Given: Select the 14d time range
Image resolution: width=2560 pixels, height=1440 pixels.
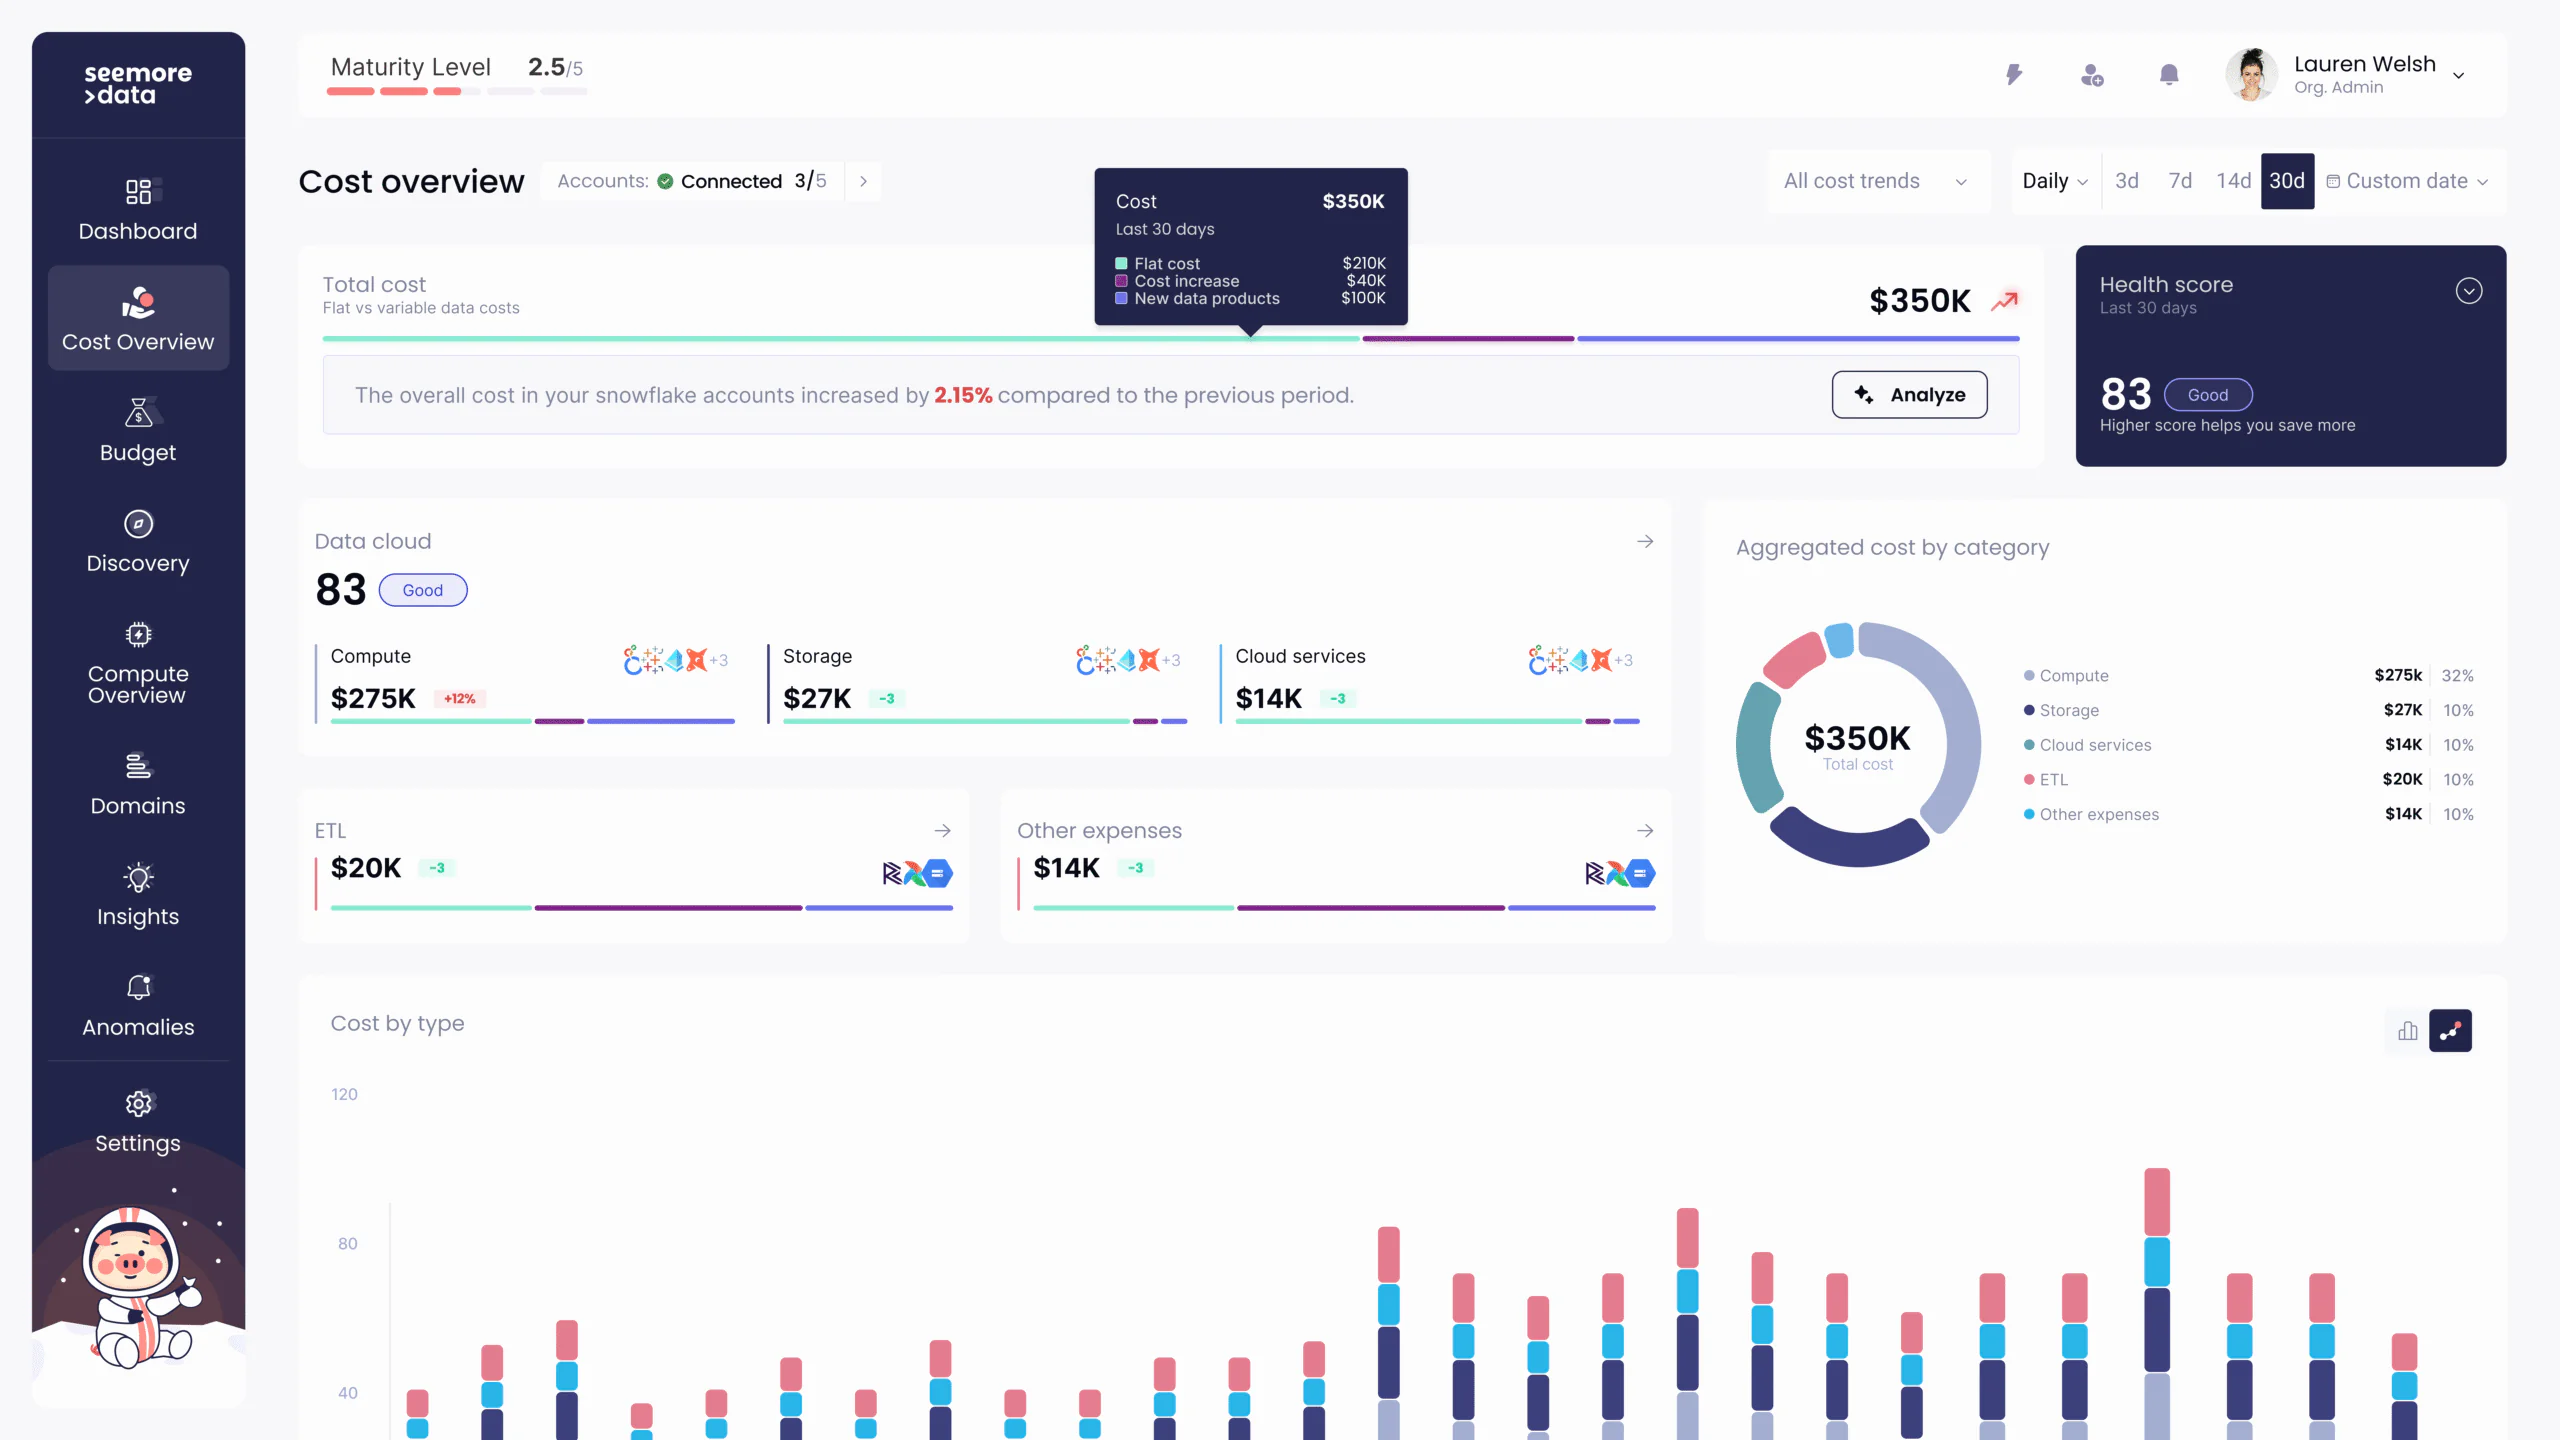Looking at the screenshot, I should 2233,182.
